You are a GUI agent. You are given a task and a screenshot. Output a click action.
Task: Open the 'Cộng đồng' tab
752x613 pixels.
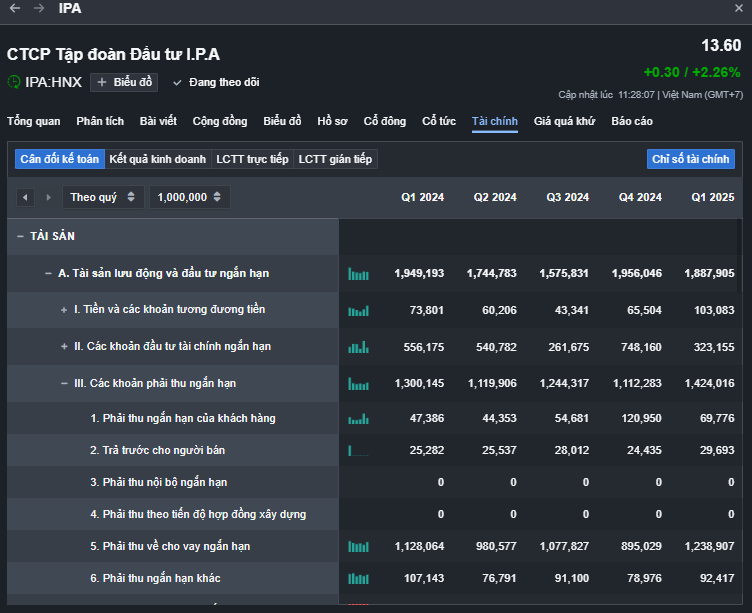point(220,121)
